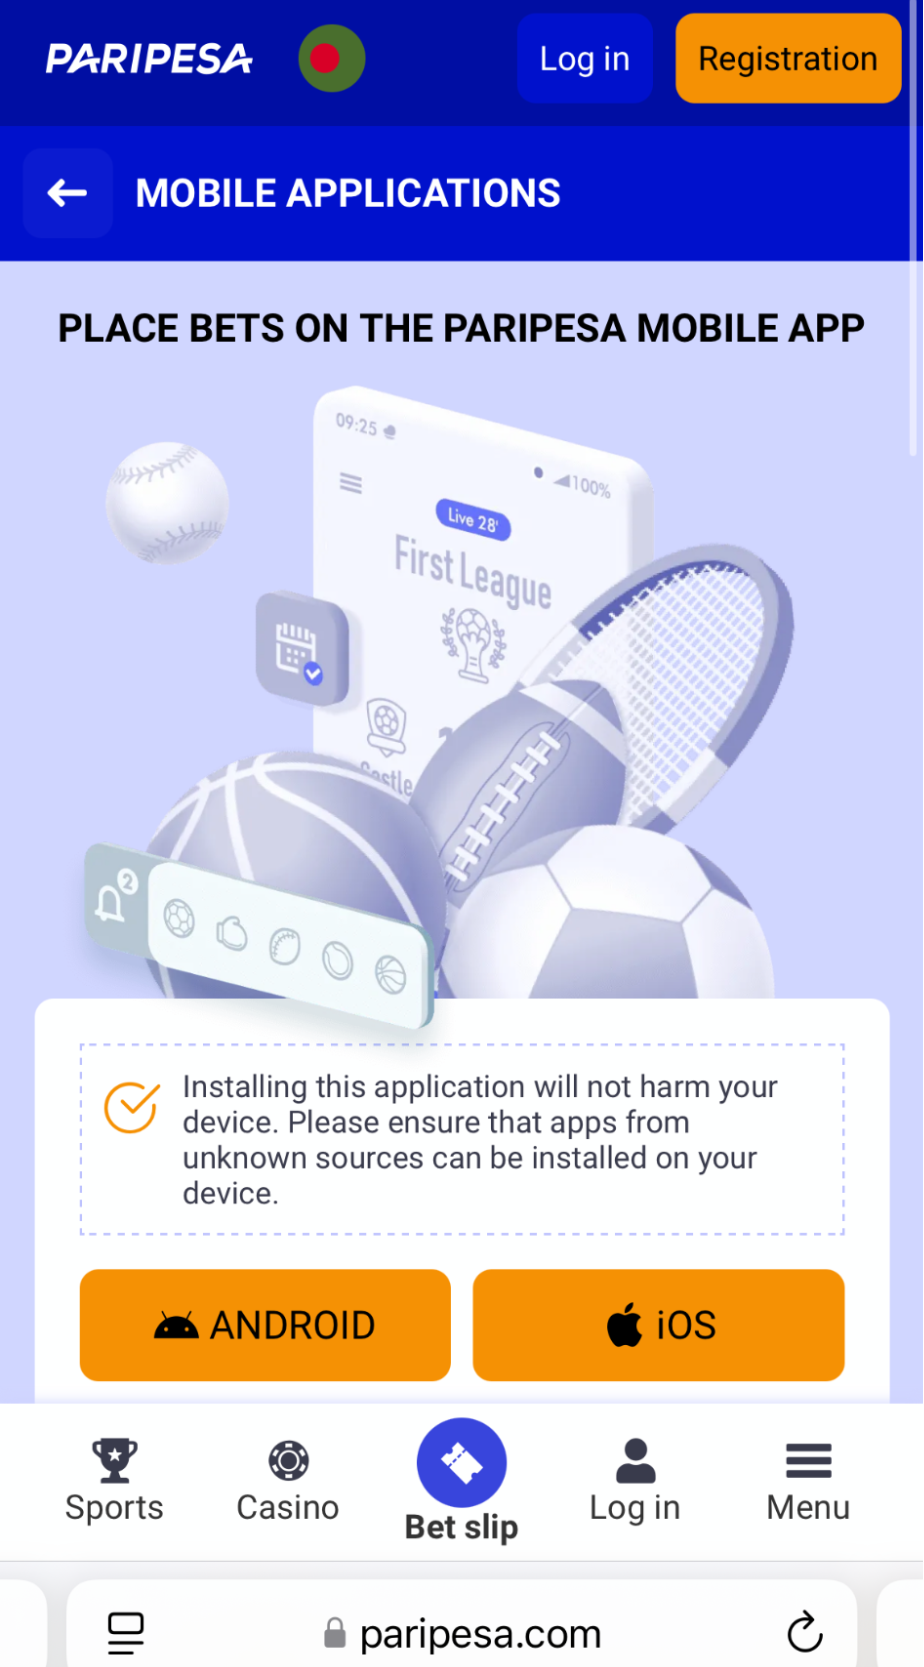Click the orange Registration button
Screen dimensions: 924x1667
tap(788, 59)
